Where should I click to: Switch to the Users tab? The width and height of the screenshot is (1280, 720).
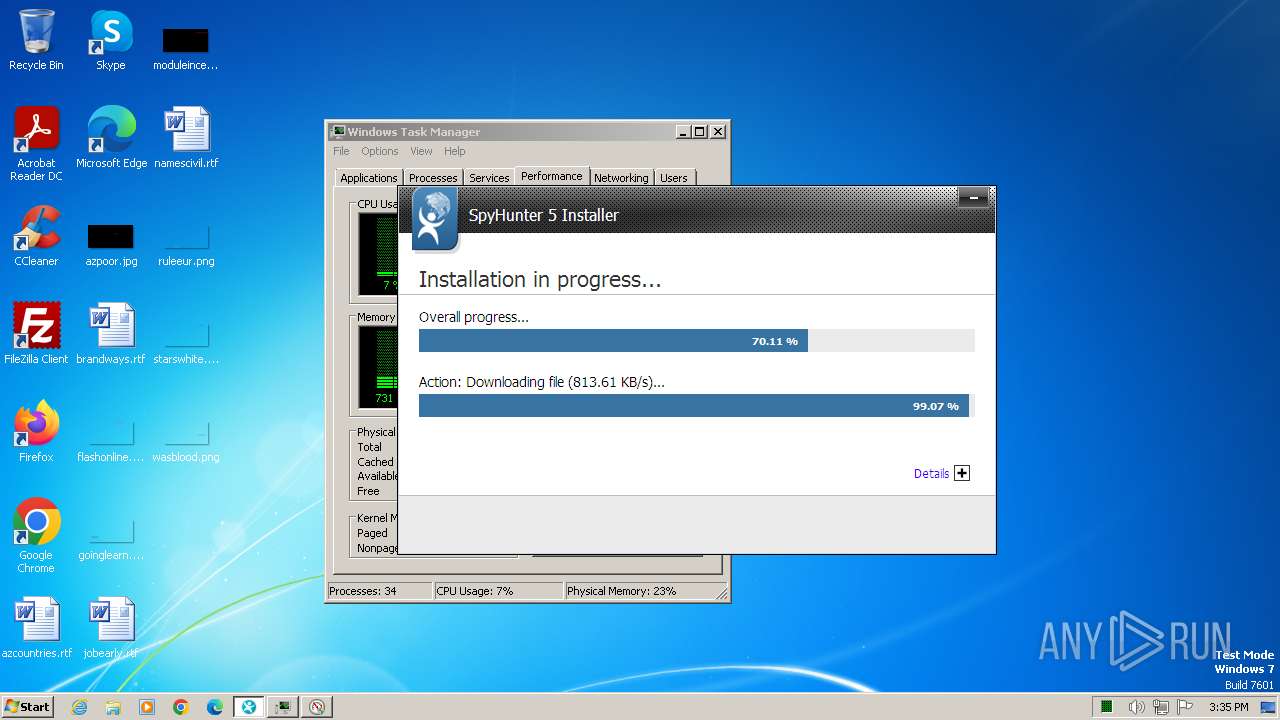click(674, 178)
